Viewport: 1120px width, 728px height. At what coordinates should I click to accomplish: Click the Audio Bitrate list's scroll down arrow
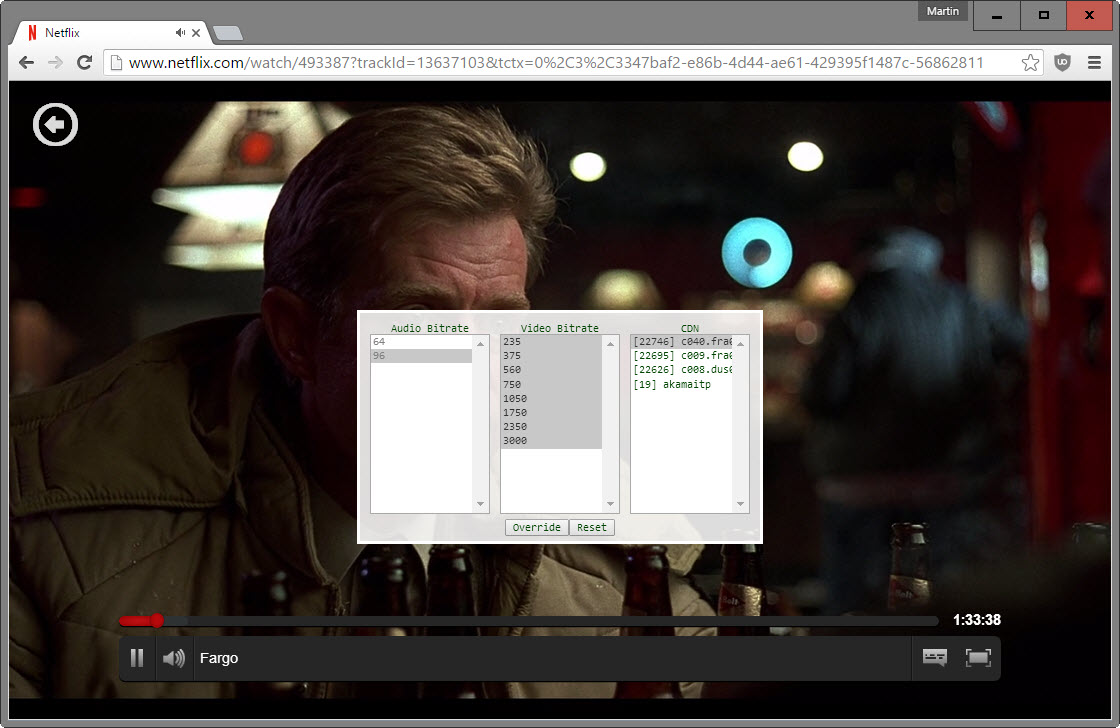481,504
